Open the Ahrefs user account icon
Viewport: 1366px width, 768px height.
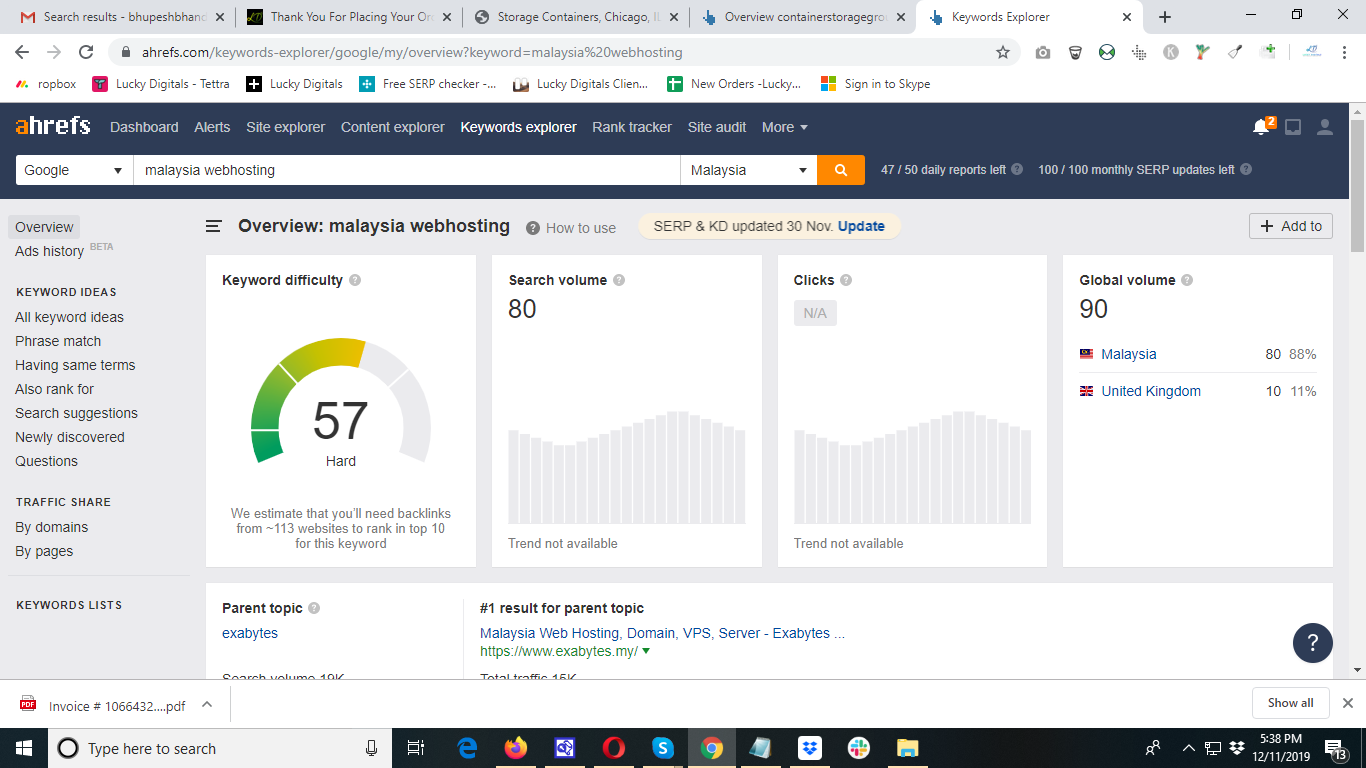pyautogui.click(x=1325, y=127)
